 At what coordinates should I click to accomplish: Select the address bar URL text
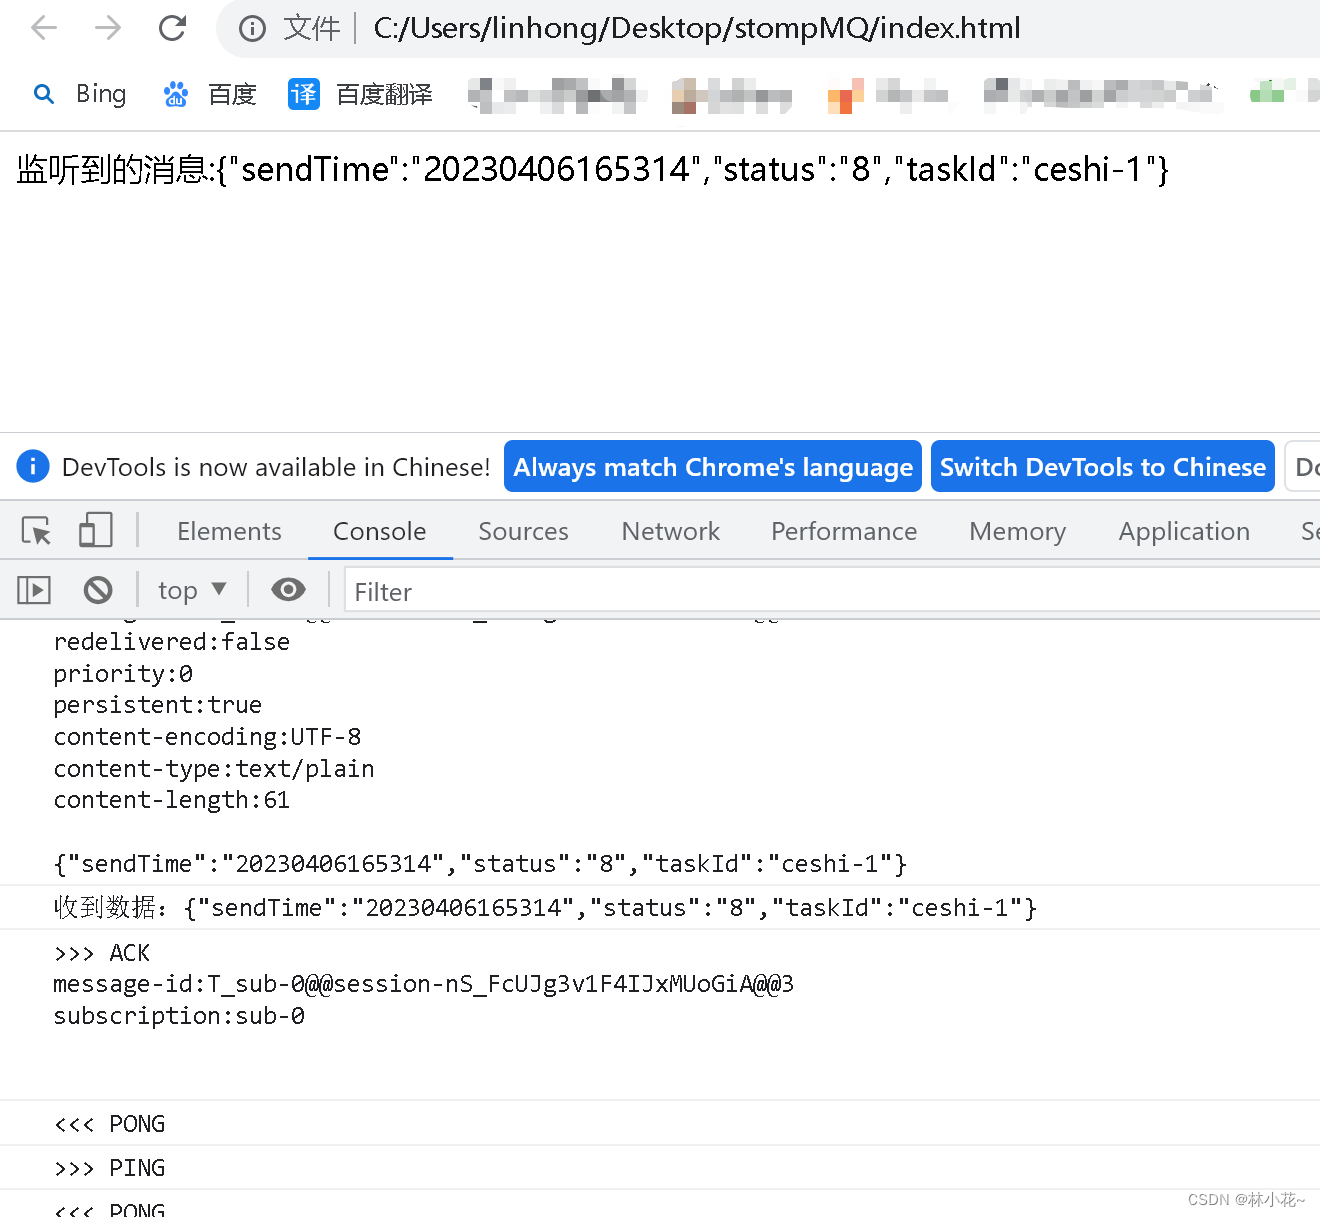pos(697,28)
